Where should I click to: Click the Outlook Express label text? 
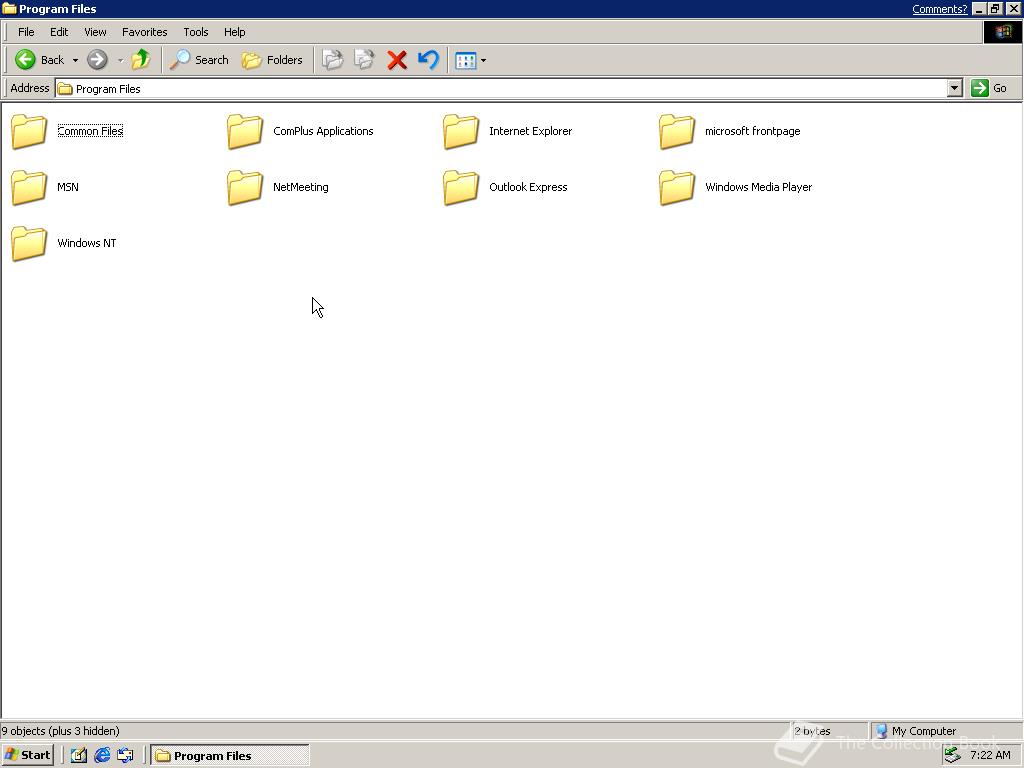click(528, 187)
